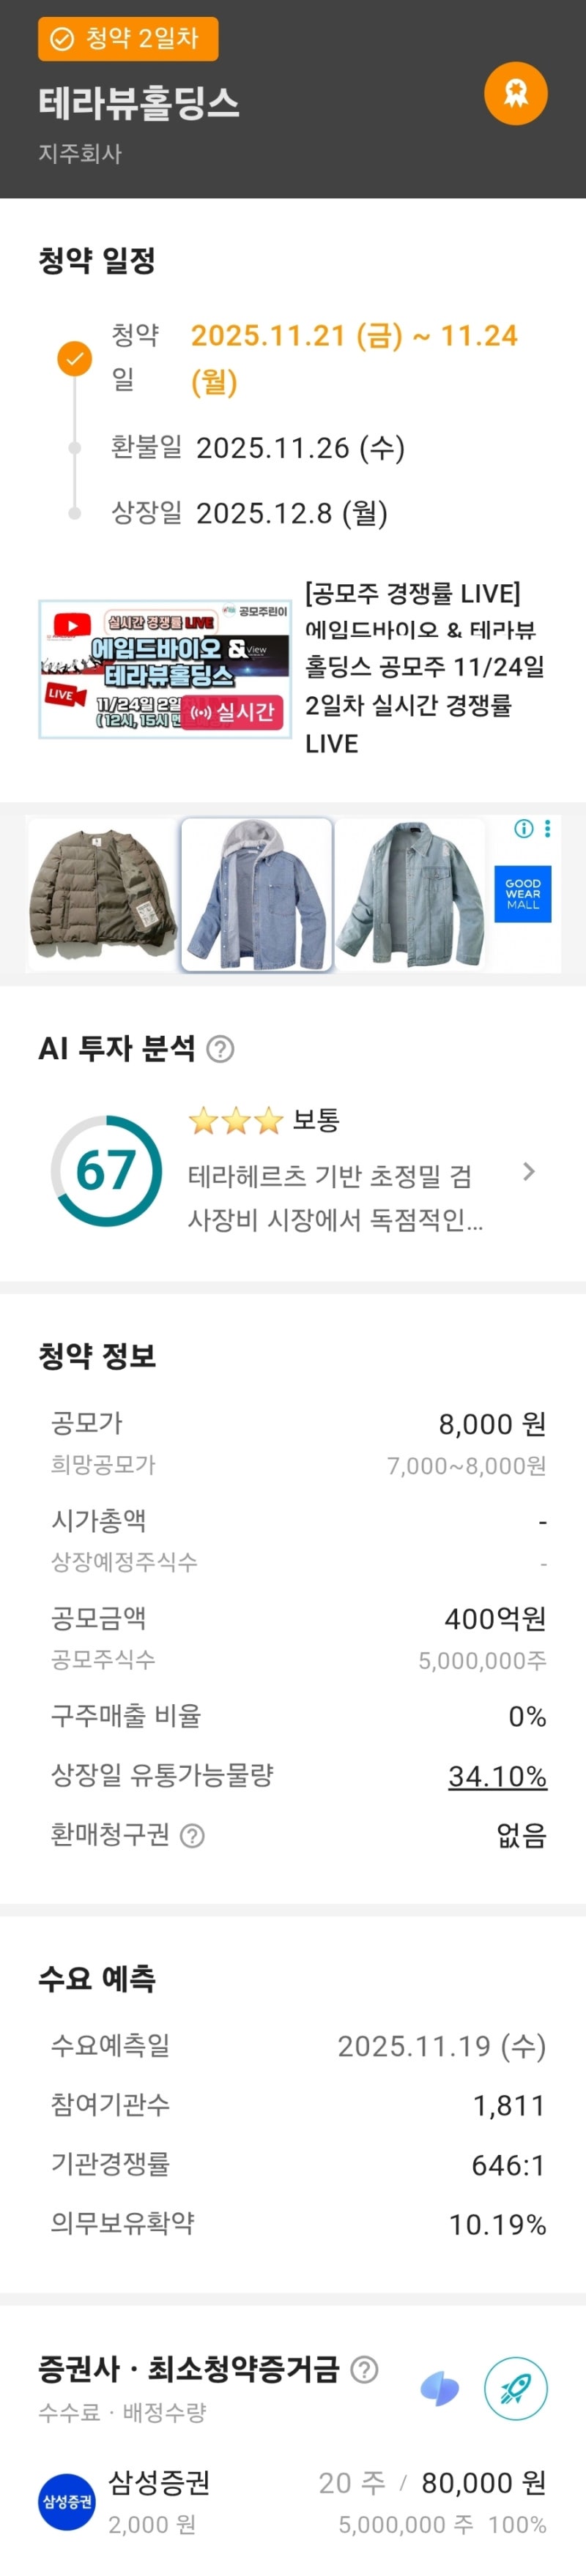Open AI 투자 분석 help question mark
The height and width of the screenshot is (2576, 586).
(x=220, y=1049)
